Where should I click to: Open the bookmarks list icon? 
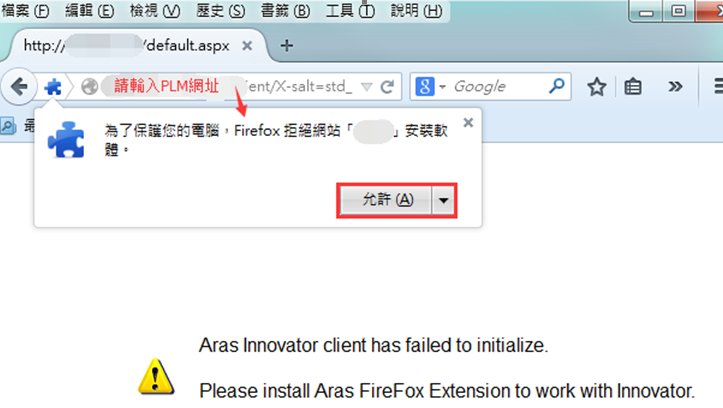pos(633,87)
